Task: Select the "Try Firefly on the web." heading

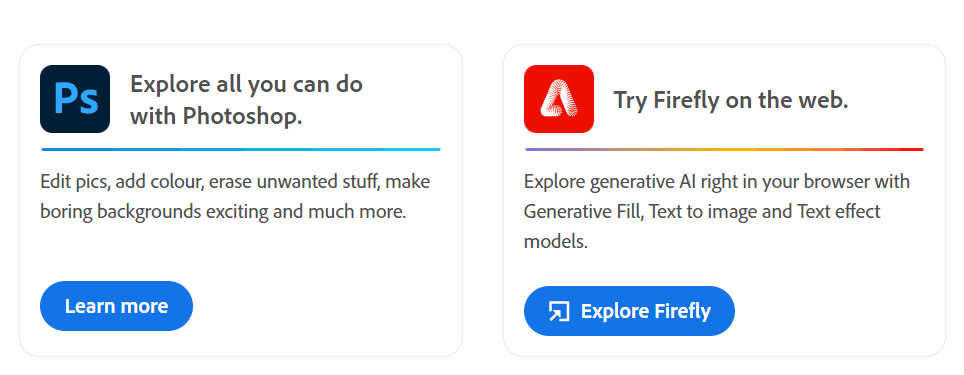Action: (x=731, y=100)
